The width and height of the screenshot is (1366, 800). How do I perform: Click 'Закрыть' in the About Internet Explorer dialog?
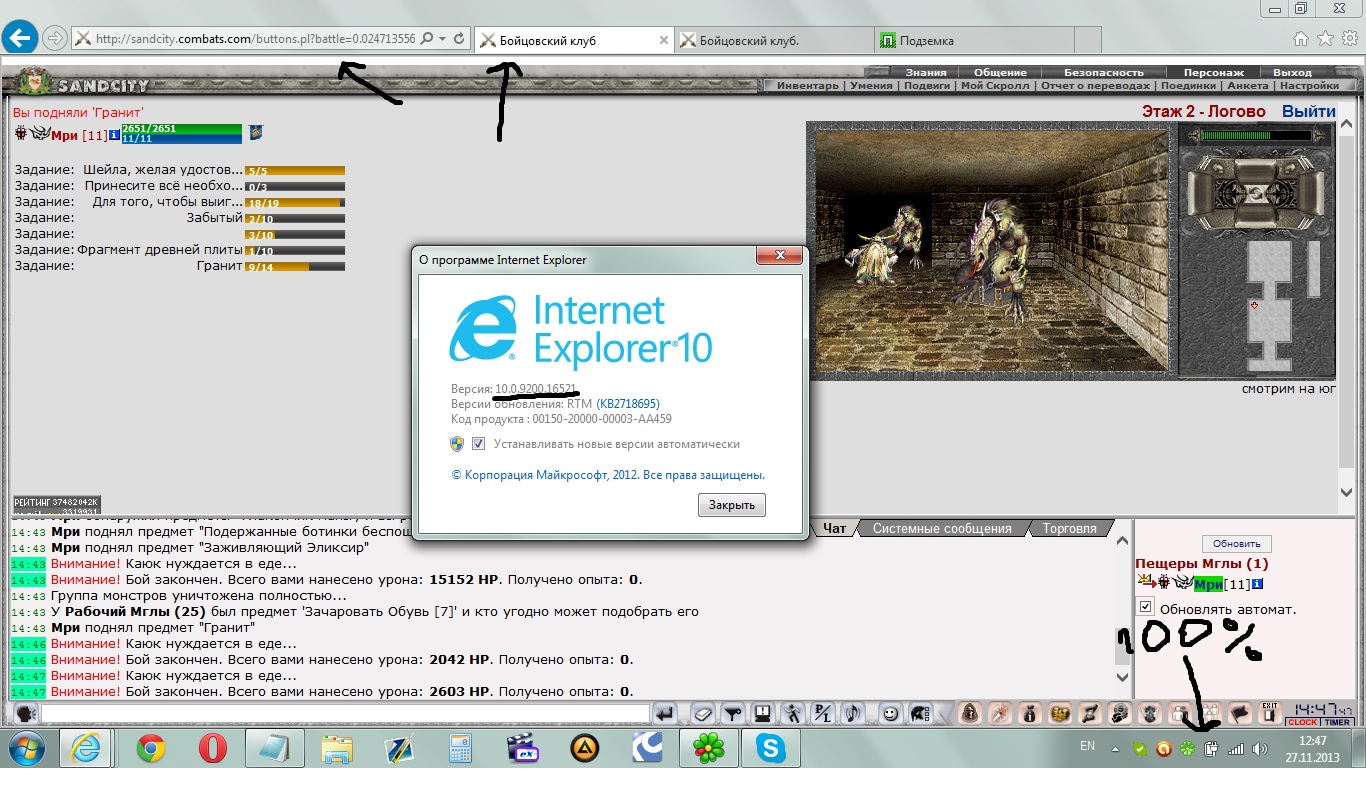732,505
